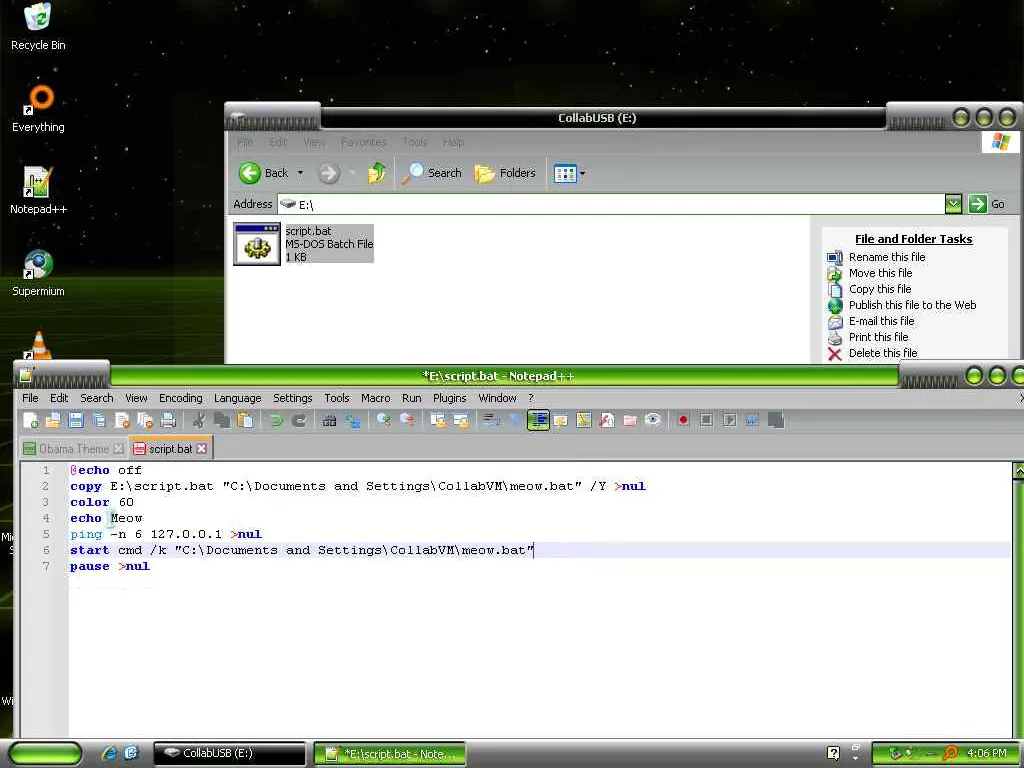Viewport: 1024px width, 768px height.
Task: Toggle synchronize horizontal scrolling
Action: coord(461,421)
